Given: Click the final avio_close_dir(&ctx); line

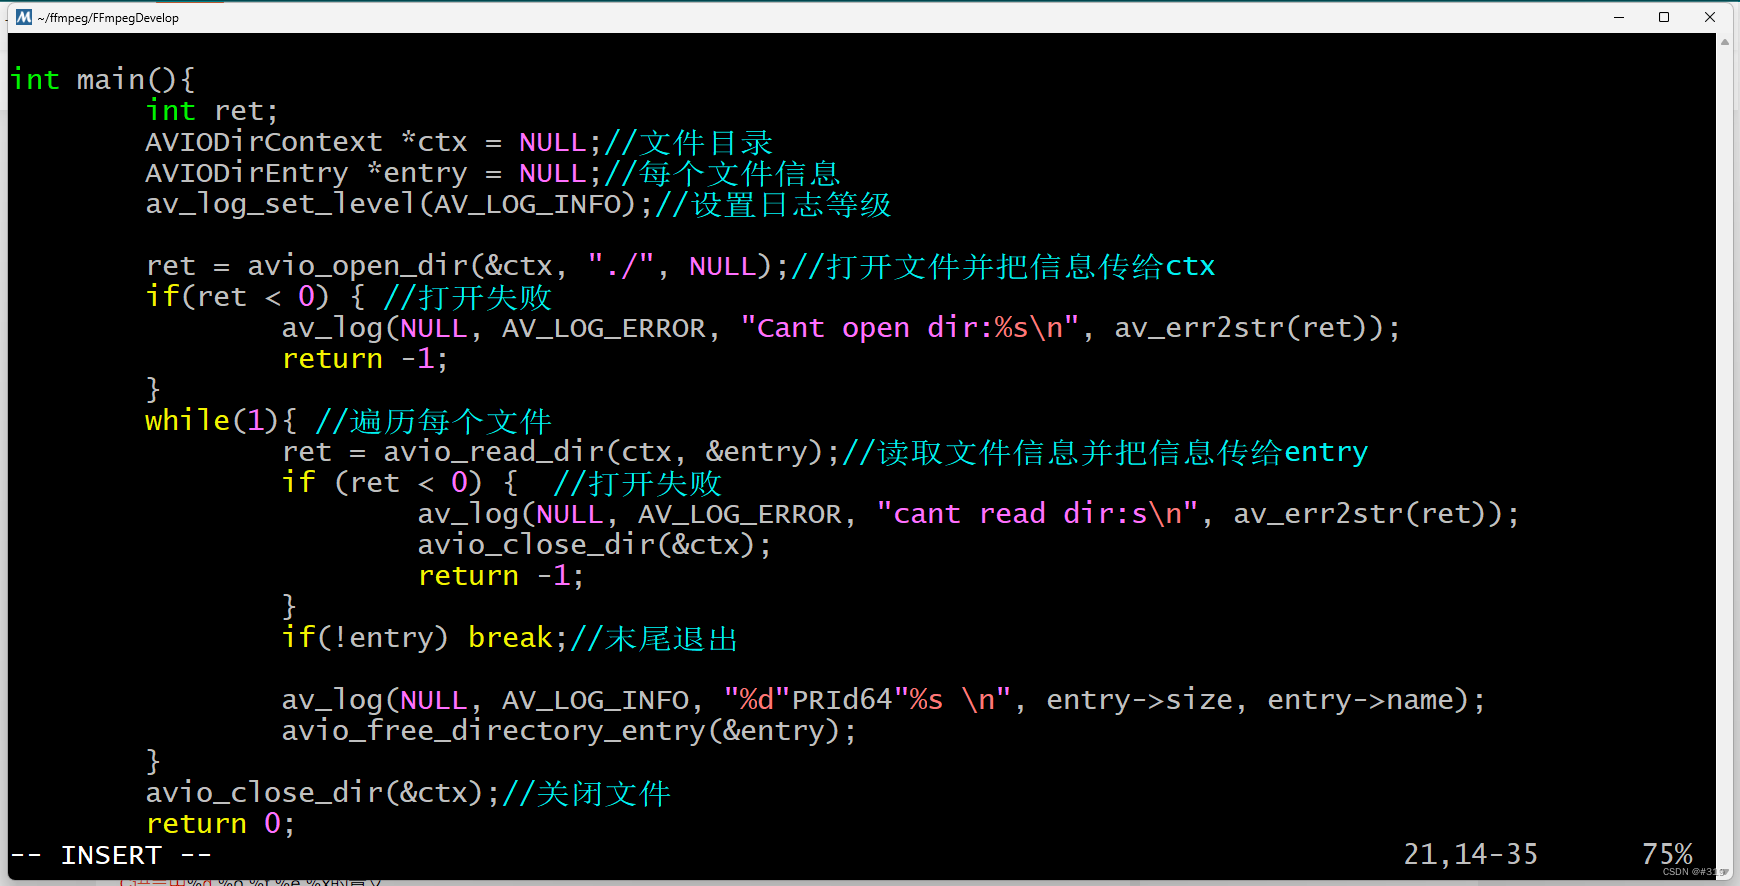Looking at the screenshot, I should [x=323, y=793].
